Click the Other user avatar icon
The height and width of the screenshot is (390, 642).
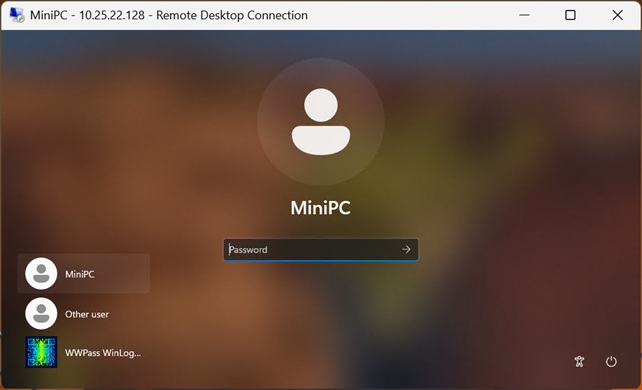click(x=41, y=314)
